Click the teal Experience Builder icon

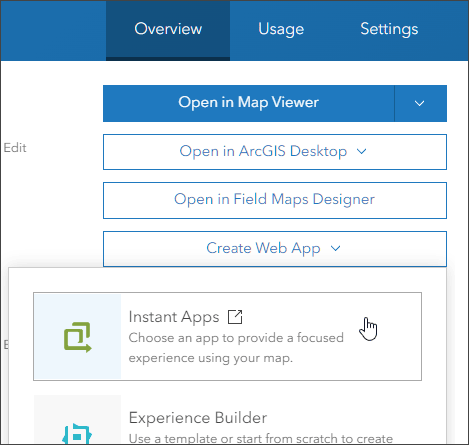pos(77,434)
